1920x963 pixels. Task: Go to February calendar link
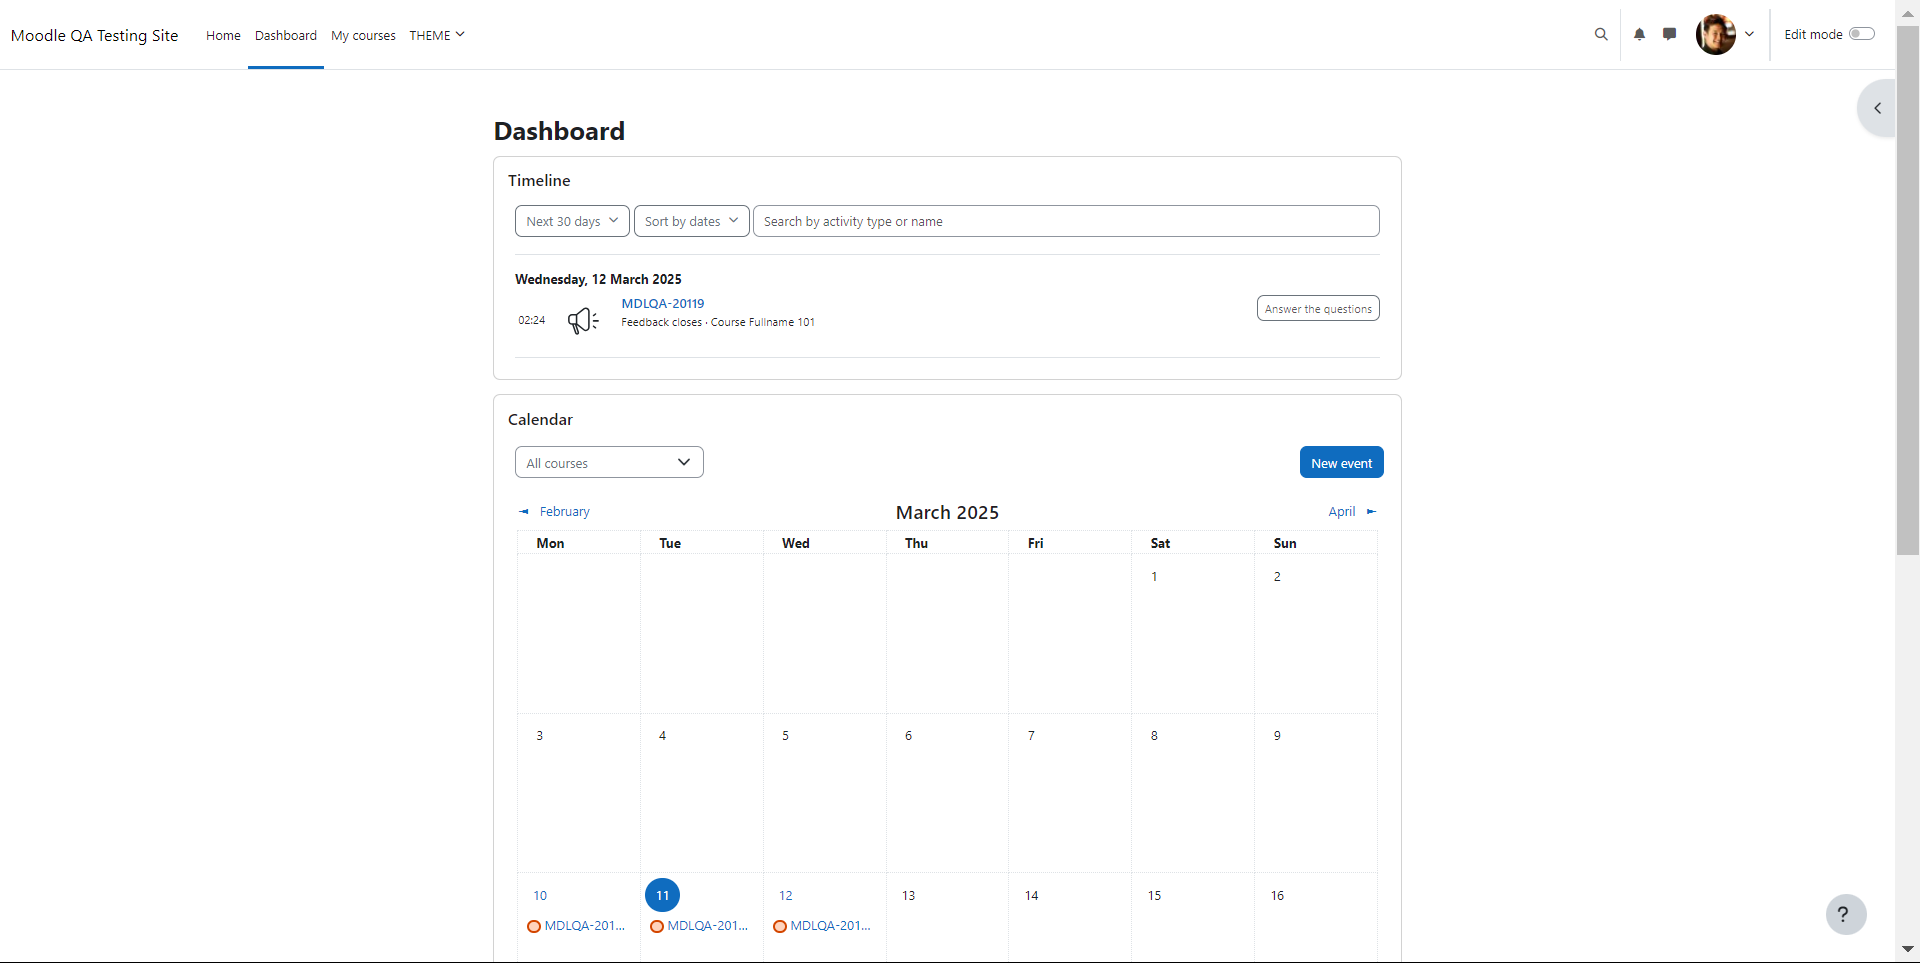coord(564,511)
